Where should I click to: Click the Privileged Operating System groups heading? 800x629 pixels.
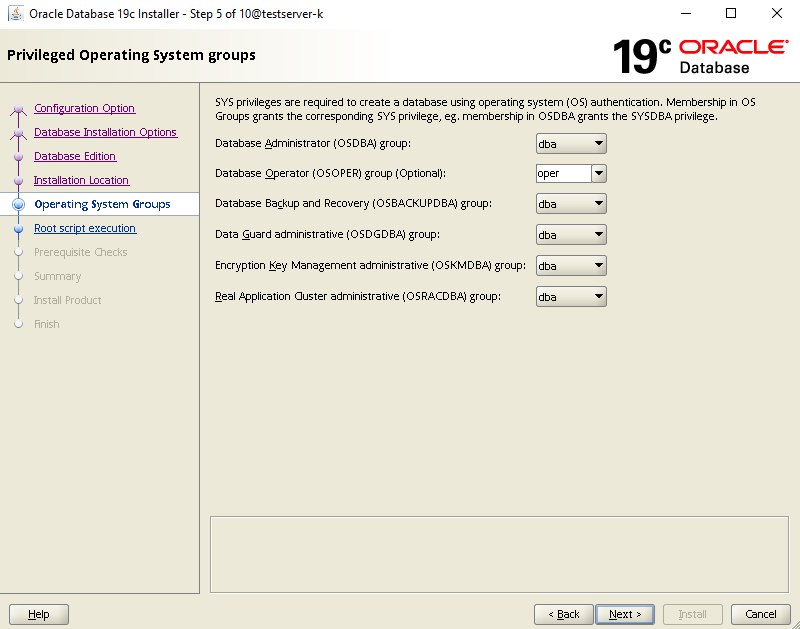(131, 55)
